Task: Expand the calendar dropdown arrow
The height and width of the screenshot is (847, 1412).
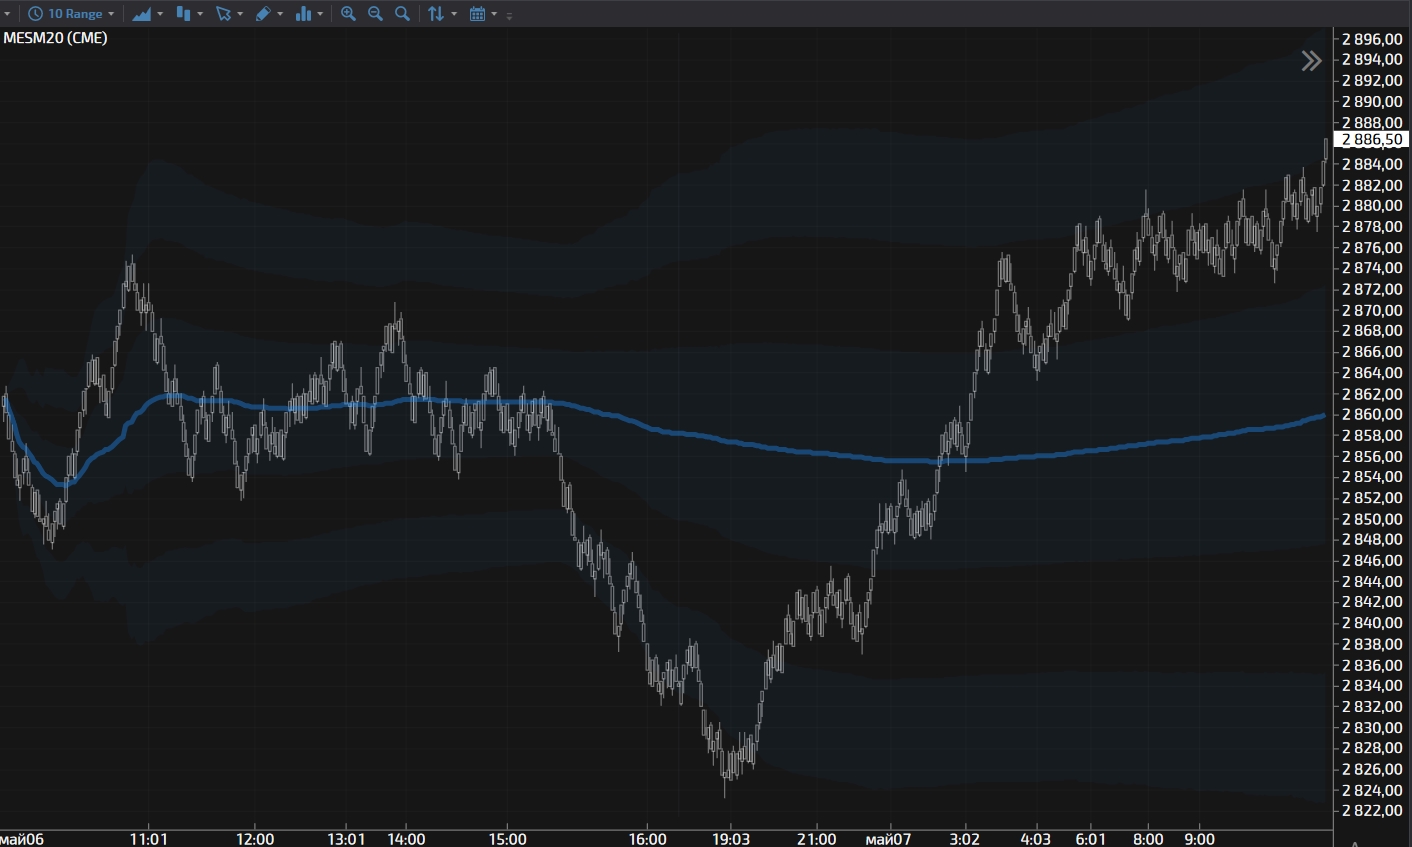Action: [x=494, y=14]
